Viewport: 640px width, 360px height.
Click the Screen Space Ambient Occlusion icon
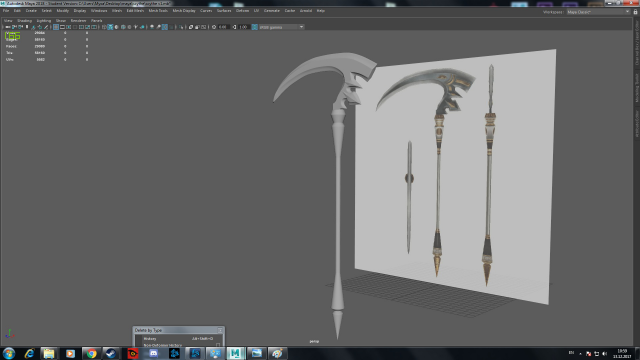pos(152,27)
